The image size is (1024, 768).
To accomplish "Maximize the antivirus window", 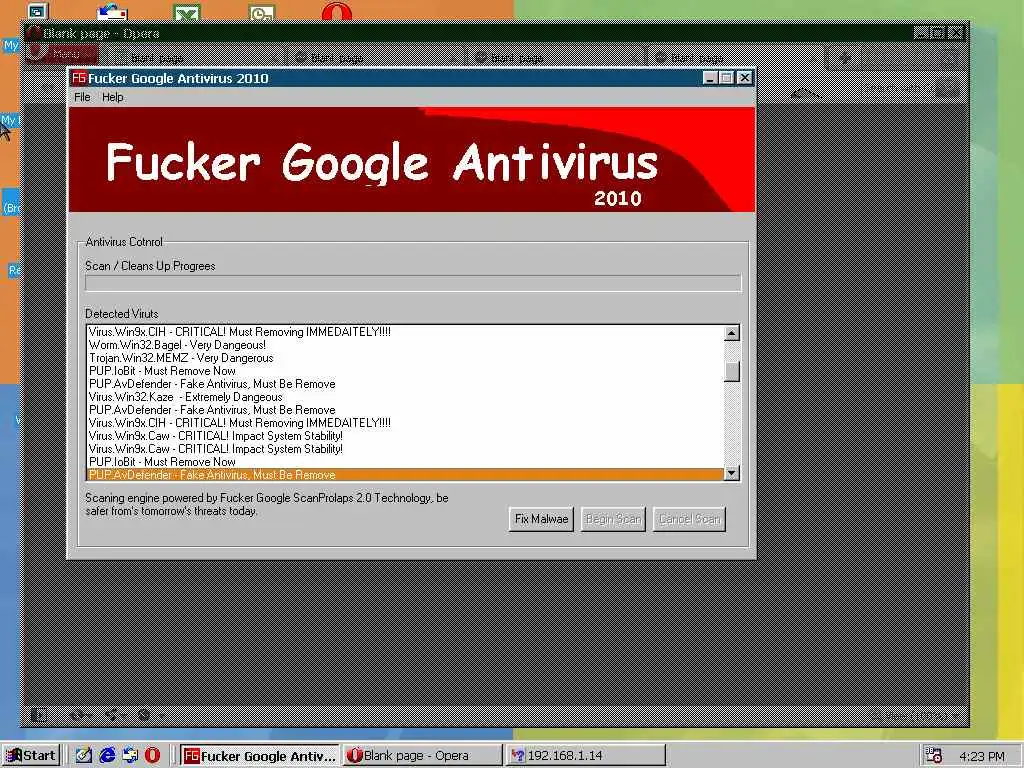I will click(726, 78).
